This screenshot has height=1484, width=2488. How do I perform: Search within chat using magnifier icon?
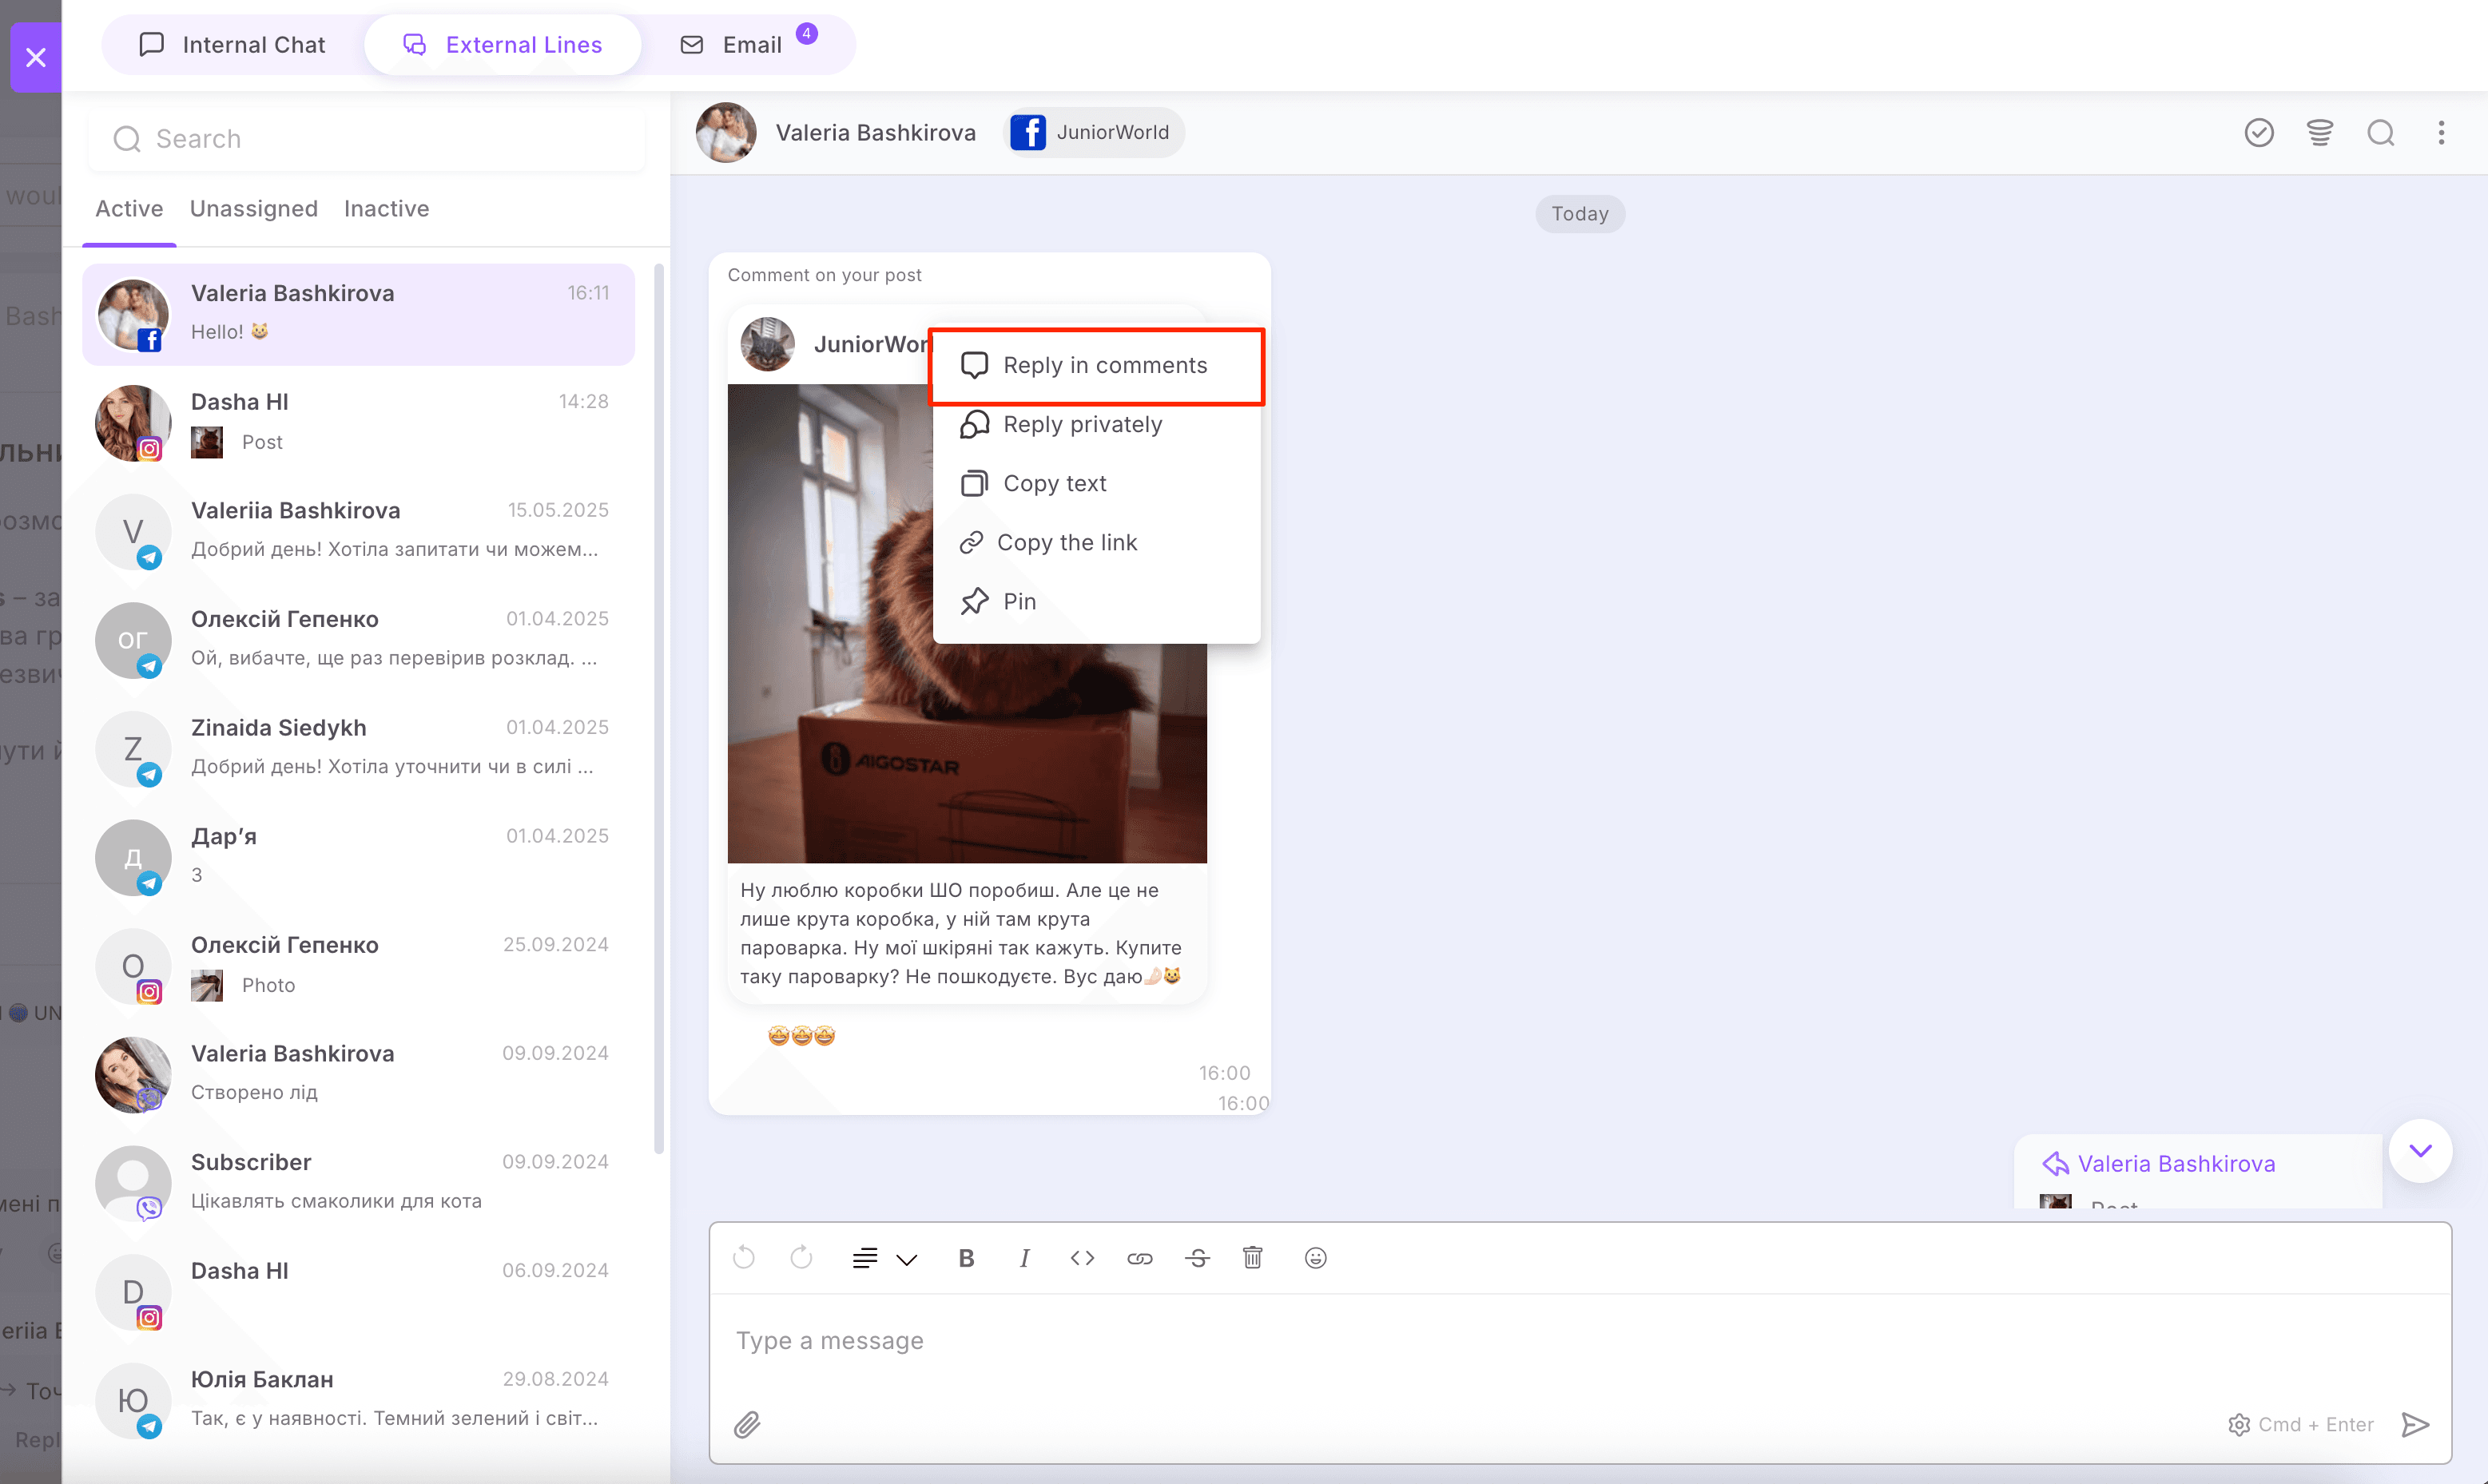[2381, 133]
